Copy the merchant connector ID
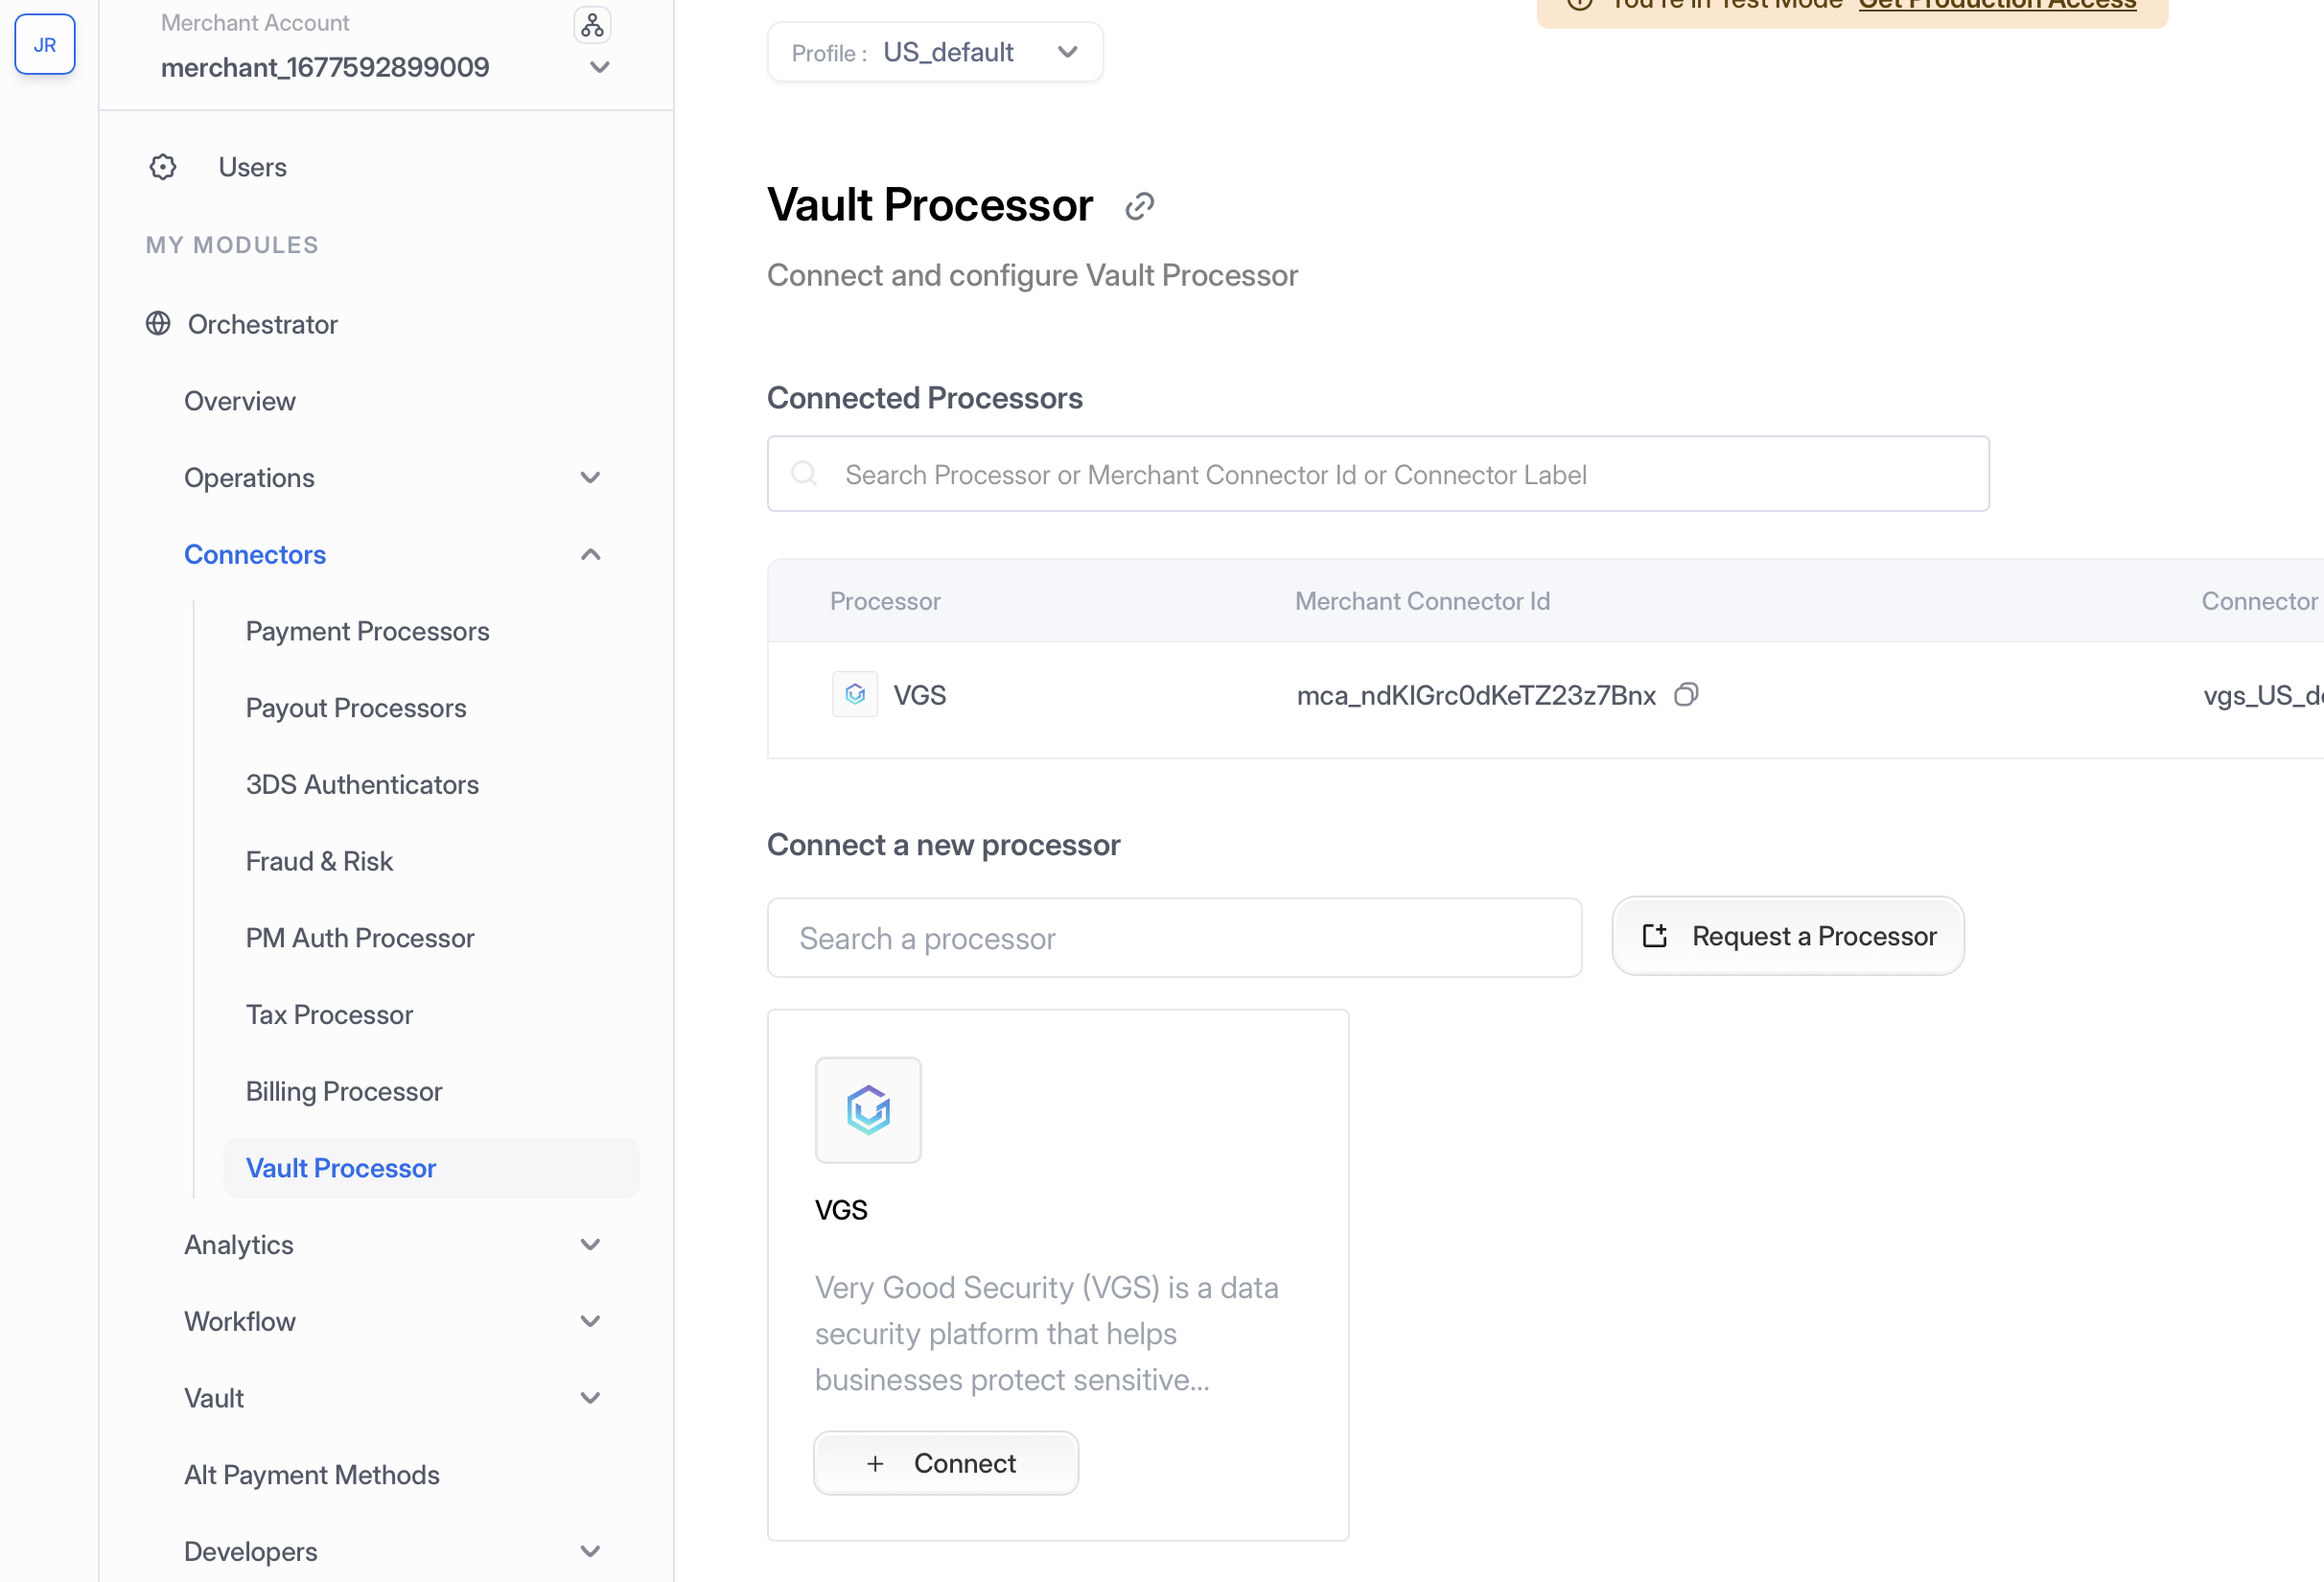This screenshot has height=1582, width=2324. [1687, 694]
